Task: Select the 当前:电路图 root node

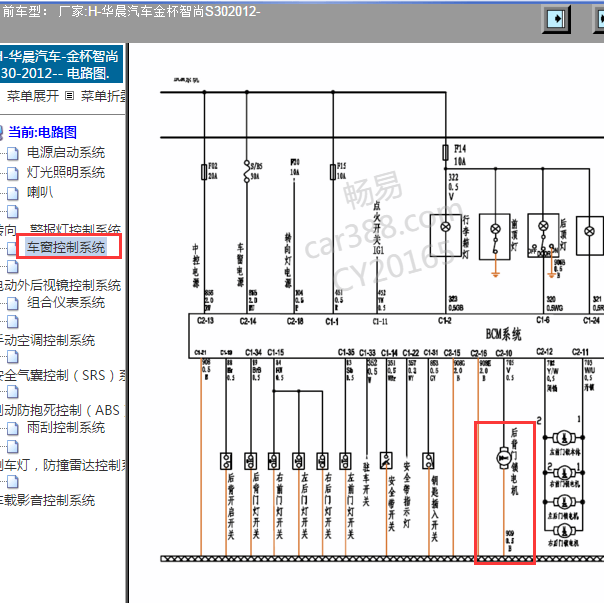Action: tap(42, 132)
